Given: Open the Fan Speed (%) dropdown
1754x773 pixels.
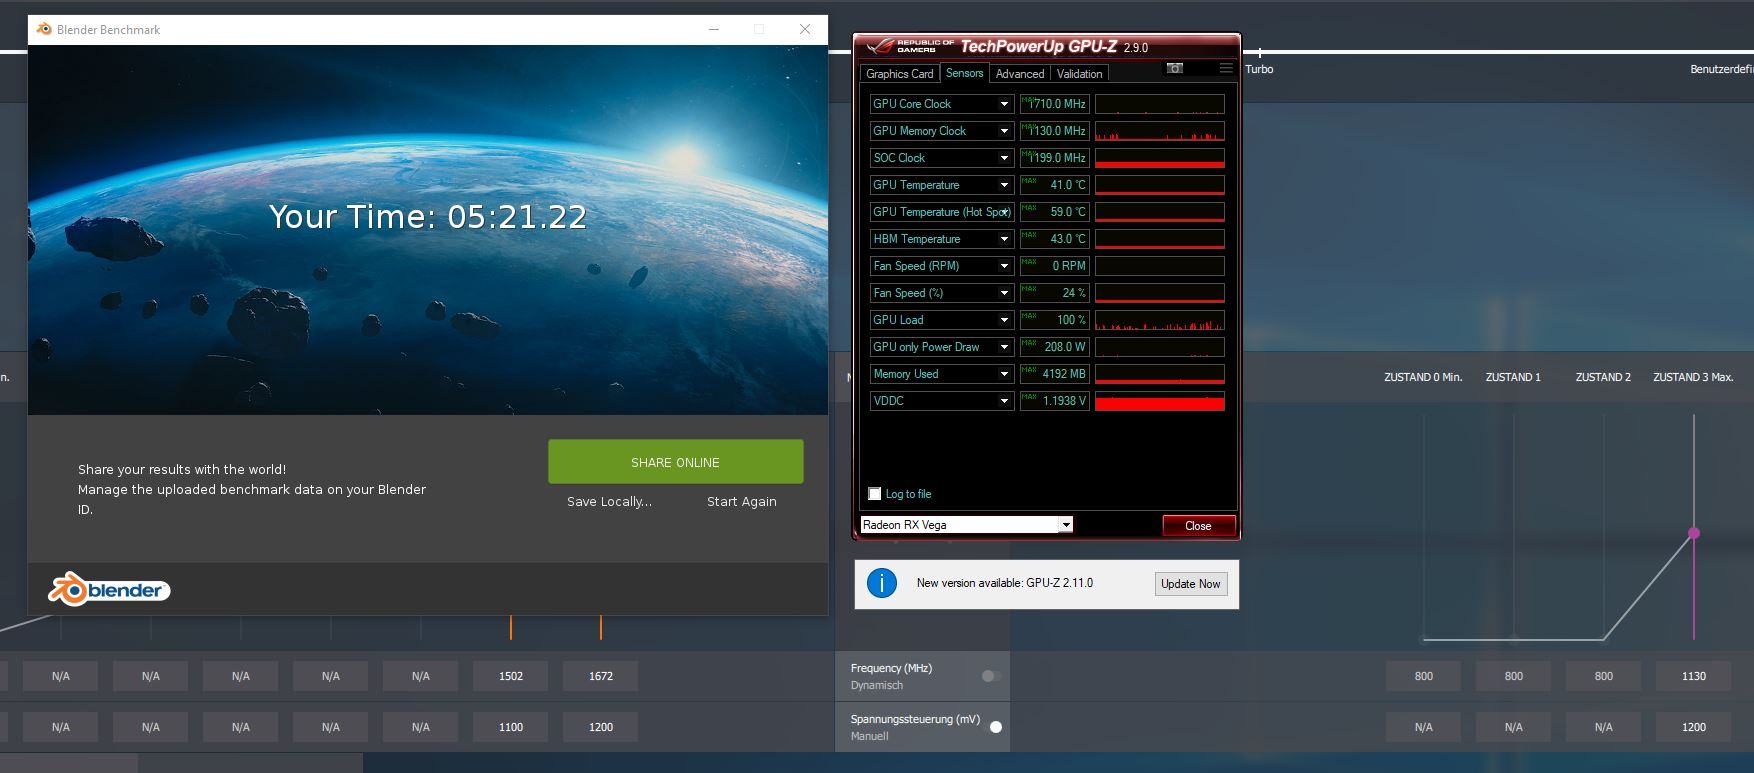Looking at the screenshot, I should tap(1004, 293).
